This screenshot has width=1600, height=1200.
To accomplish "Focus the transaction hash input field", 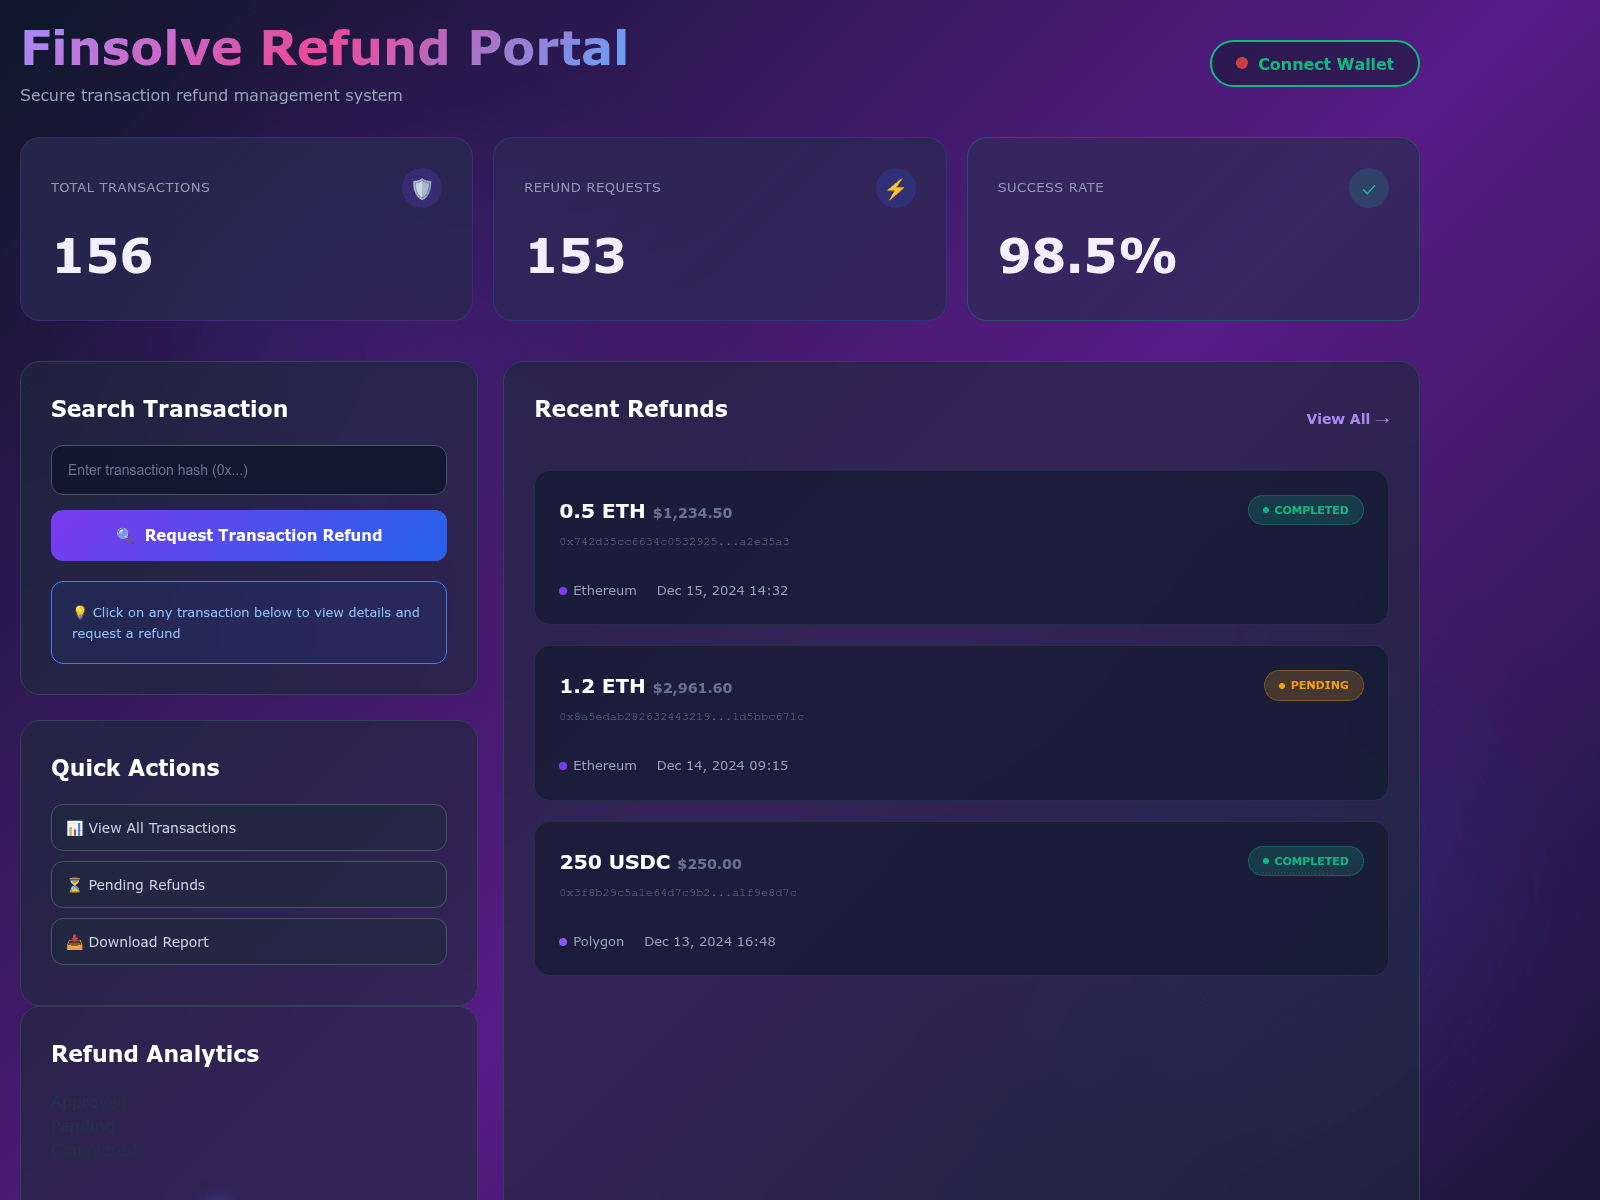I will (249, 470).
